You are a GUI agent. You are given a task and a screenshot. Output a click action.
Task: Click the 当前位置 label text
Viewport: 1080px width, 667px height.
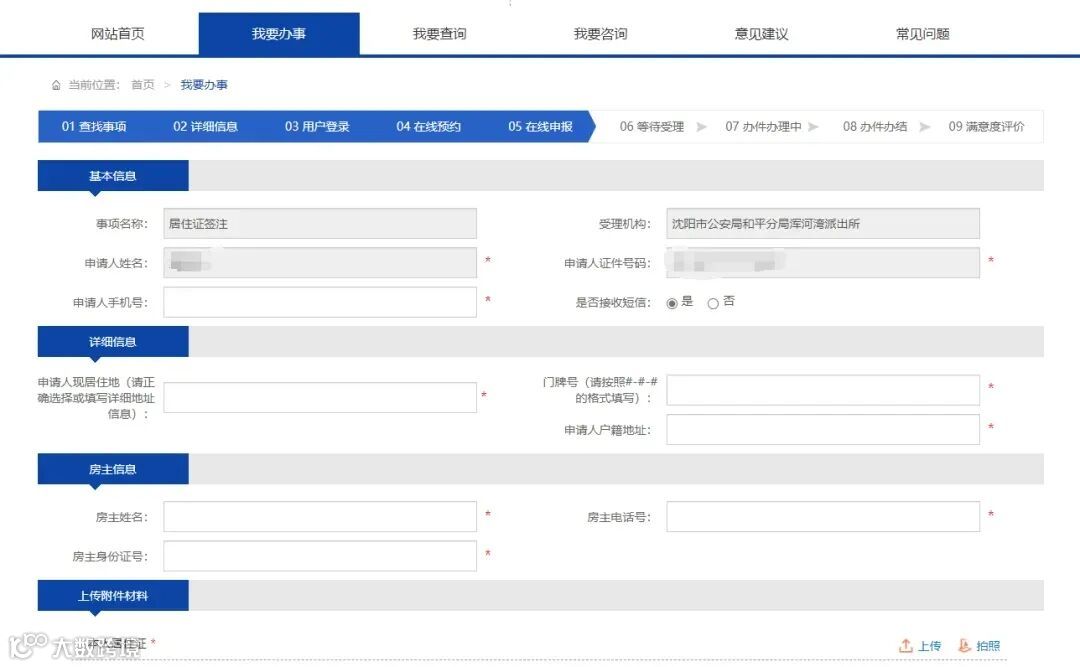pos(93,85)
